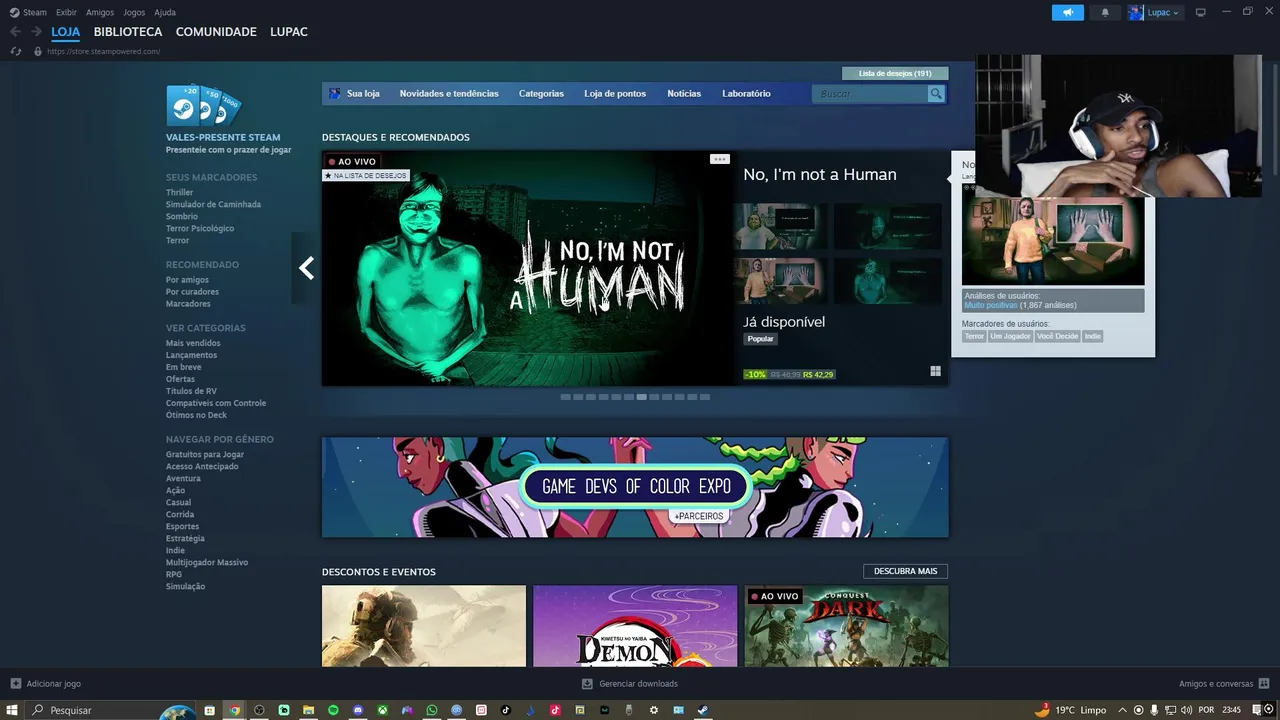
Task: Click DESCUBRA MAIS button
Action: (x=906, y=571)
